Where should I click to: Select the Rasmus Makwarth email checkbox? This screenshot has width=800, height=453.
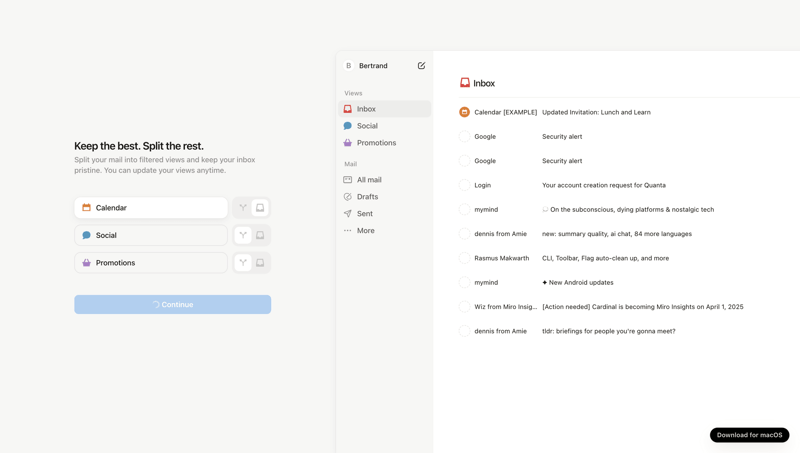[464, 258]
